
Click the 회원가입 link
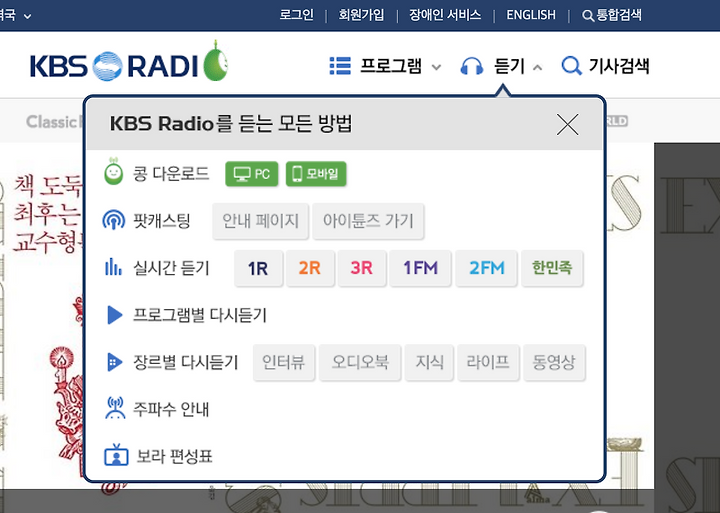(x=361, y=15)
